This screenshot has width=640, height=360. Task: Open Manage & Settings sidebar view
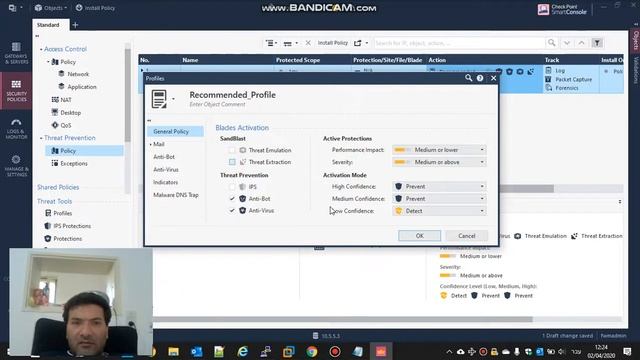click(x=16, y=165)
